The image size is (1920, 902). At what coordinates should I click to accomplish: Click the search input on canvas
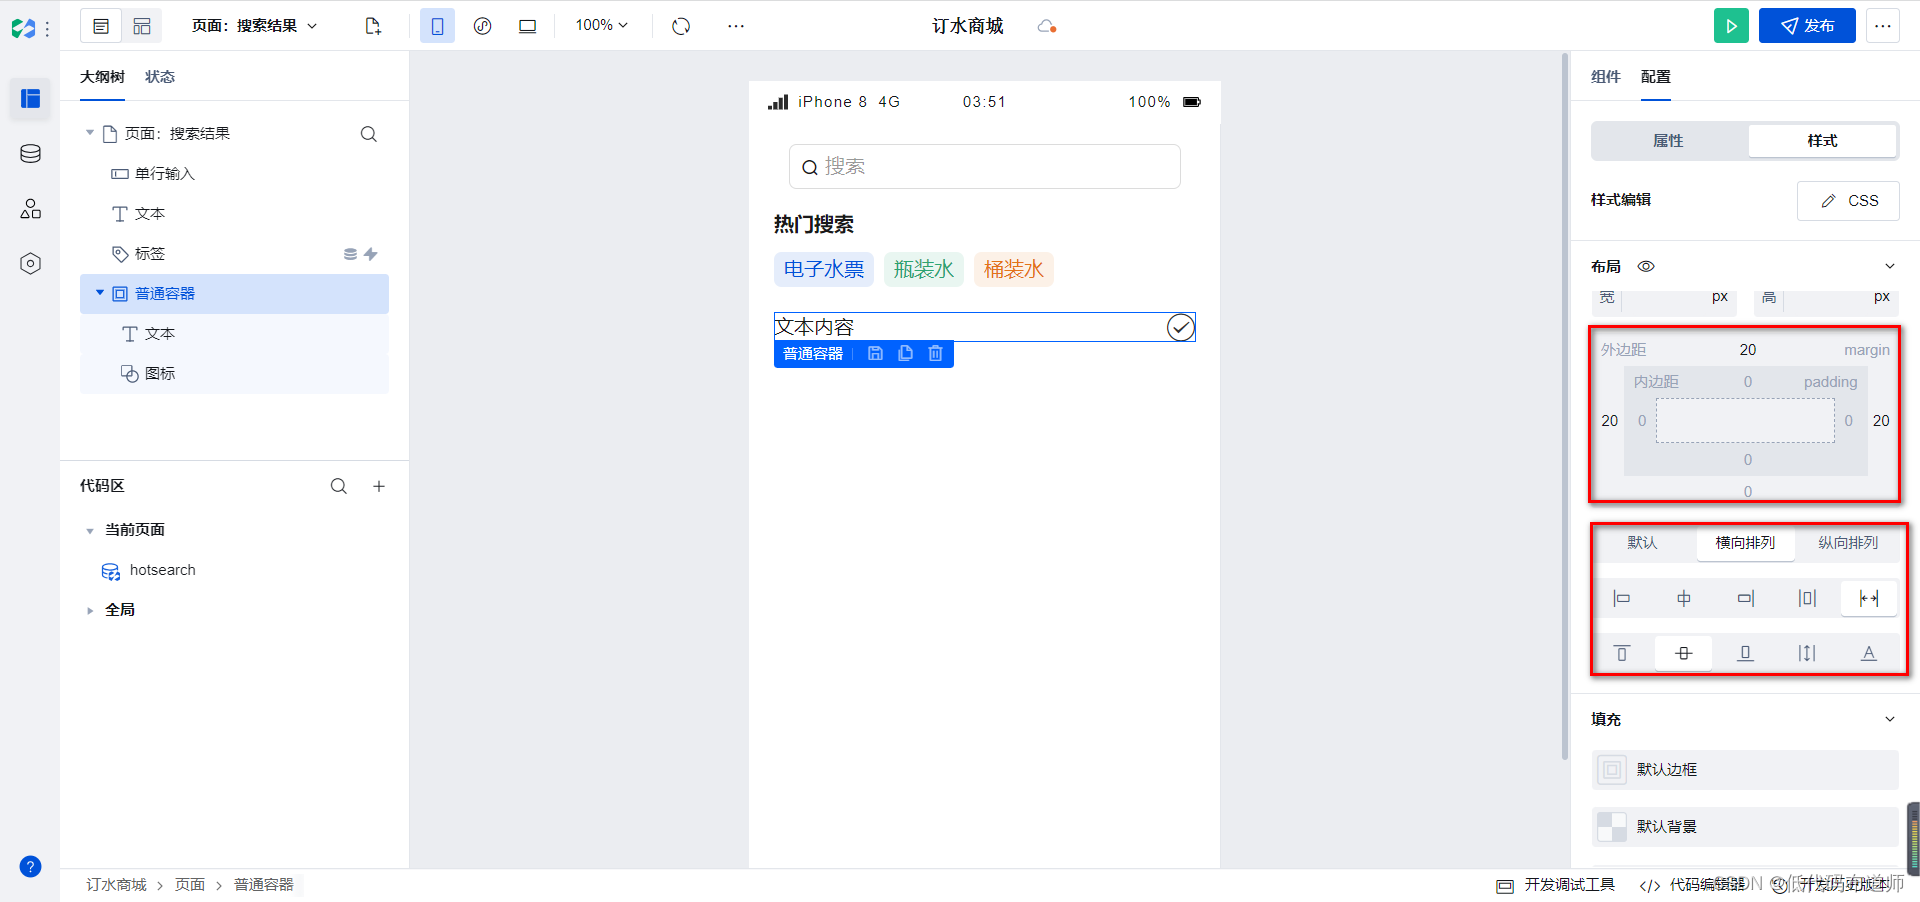(985, 166)
